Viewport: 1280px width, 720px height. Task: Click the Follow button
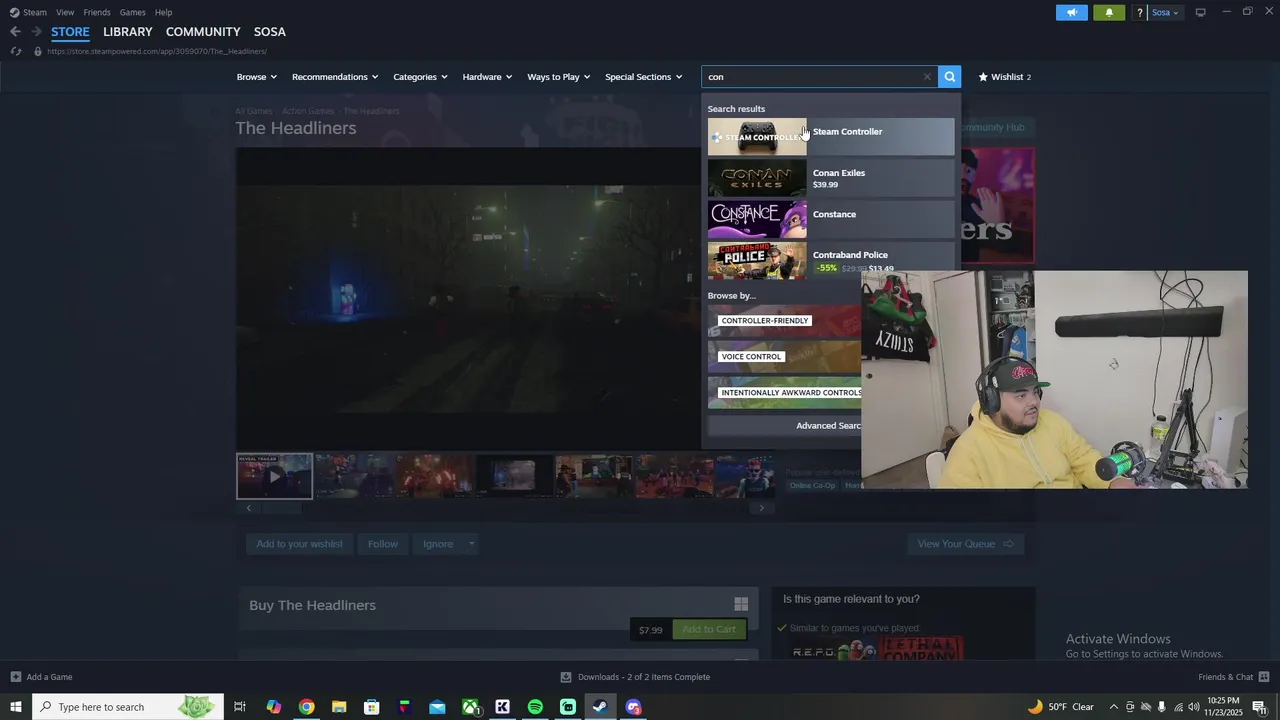(383, 544)
